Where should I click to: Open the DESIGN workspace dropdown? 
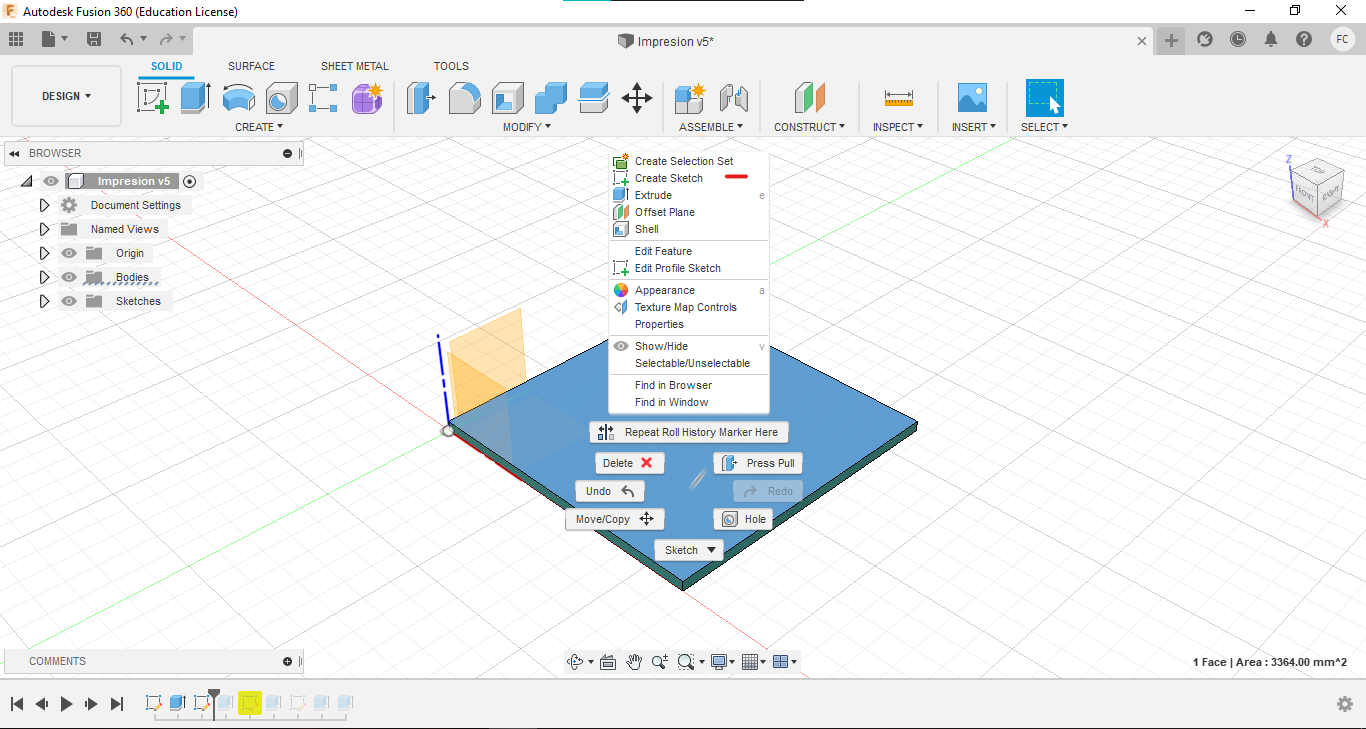[66, 96]
